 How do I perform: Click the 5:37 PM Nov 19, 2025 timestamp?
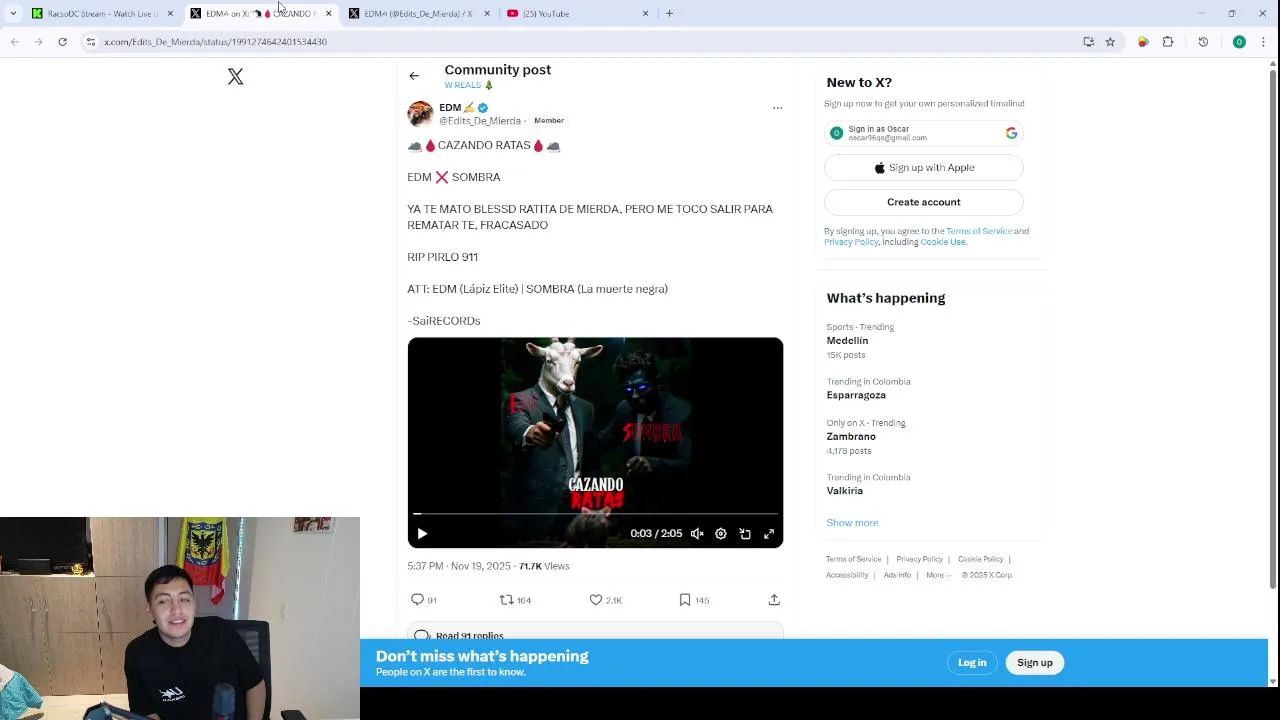pyautogui.click(x=459, y=566)
